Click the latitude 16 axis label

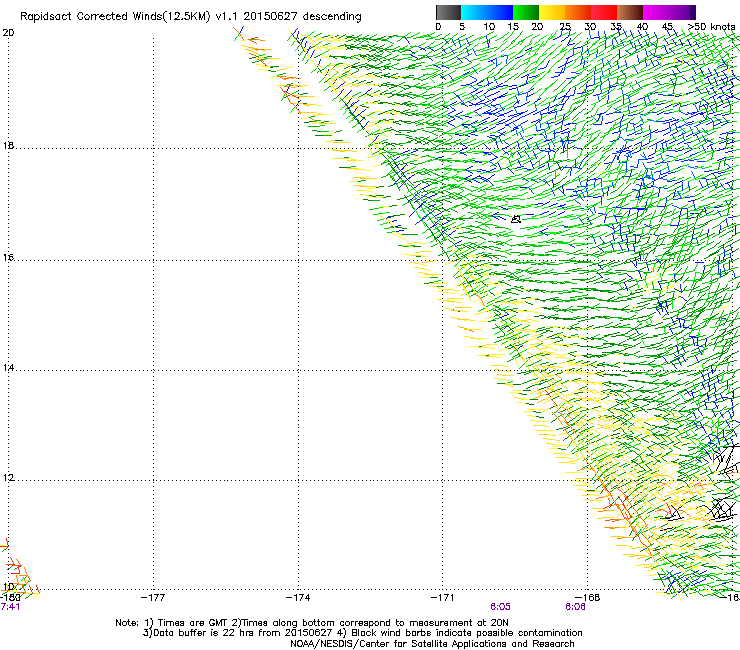8,258
